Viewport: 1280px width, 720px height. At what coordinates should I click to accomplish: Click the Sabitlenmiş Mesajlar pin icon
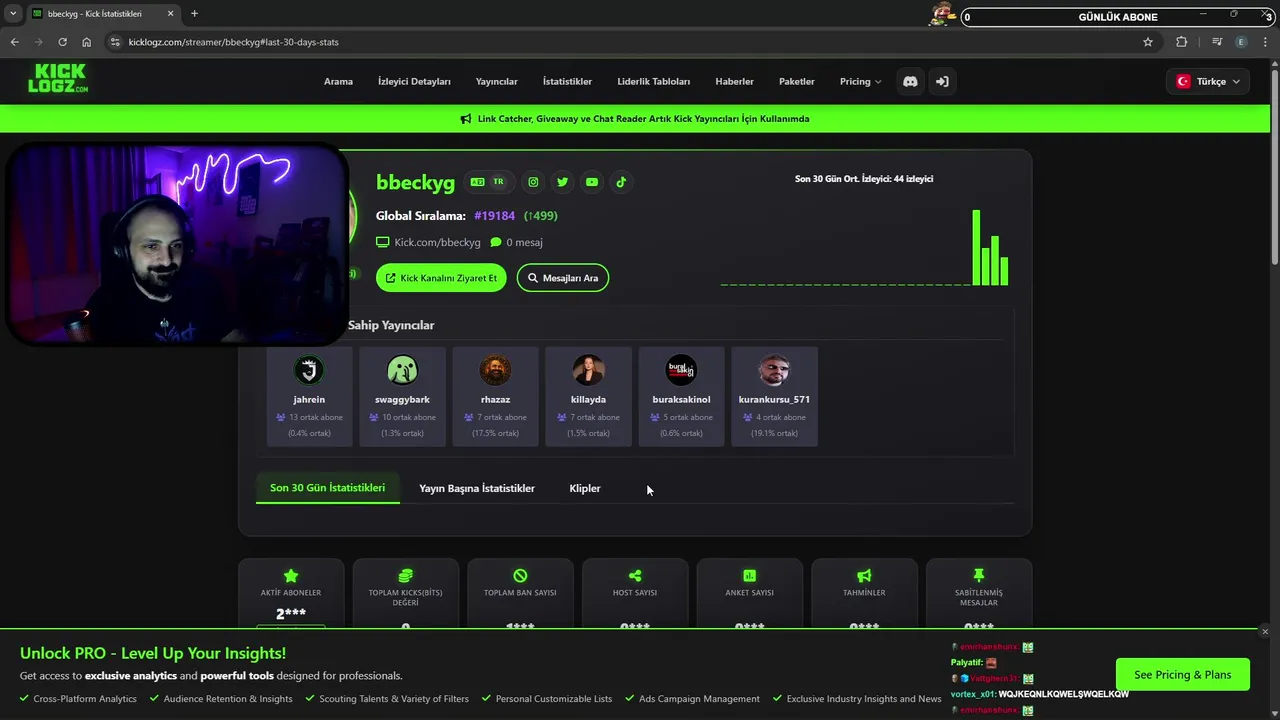point(979,576)
